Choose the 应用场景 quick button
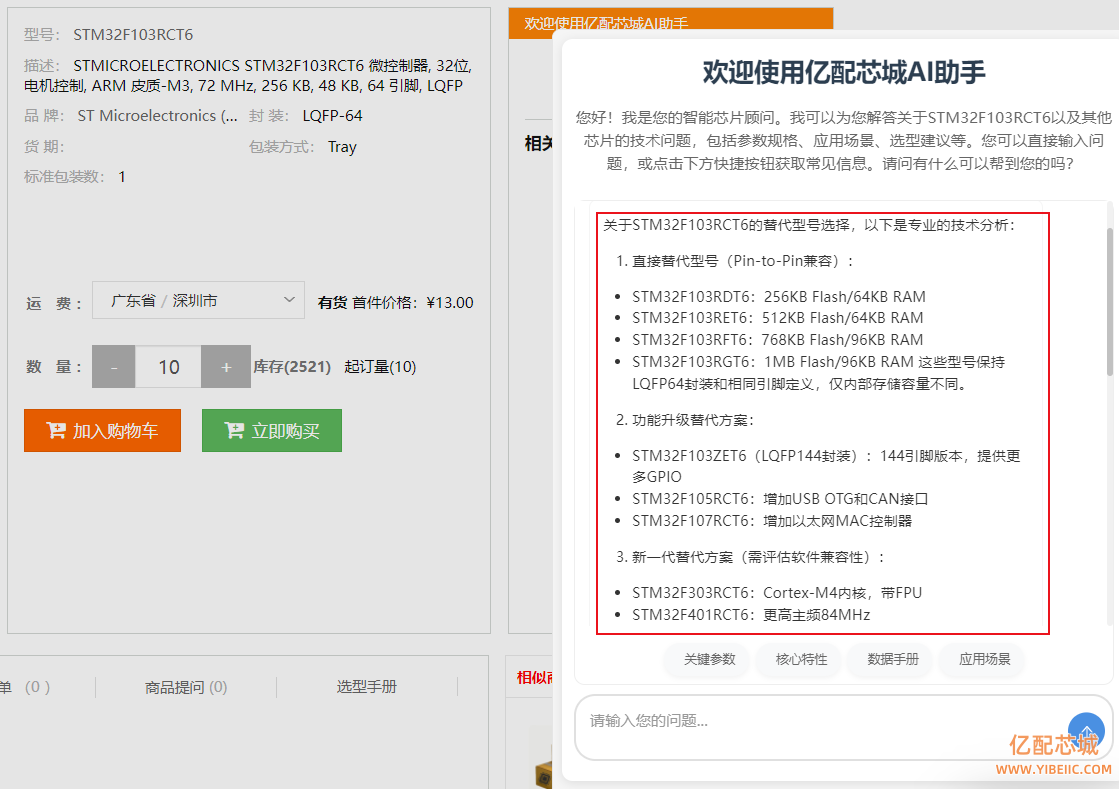Viewport: 1119px width, 789px height. tap(985, 660)
